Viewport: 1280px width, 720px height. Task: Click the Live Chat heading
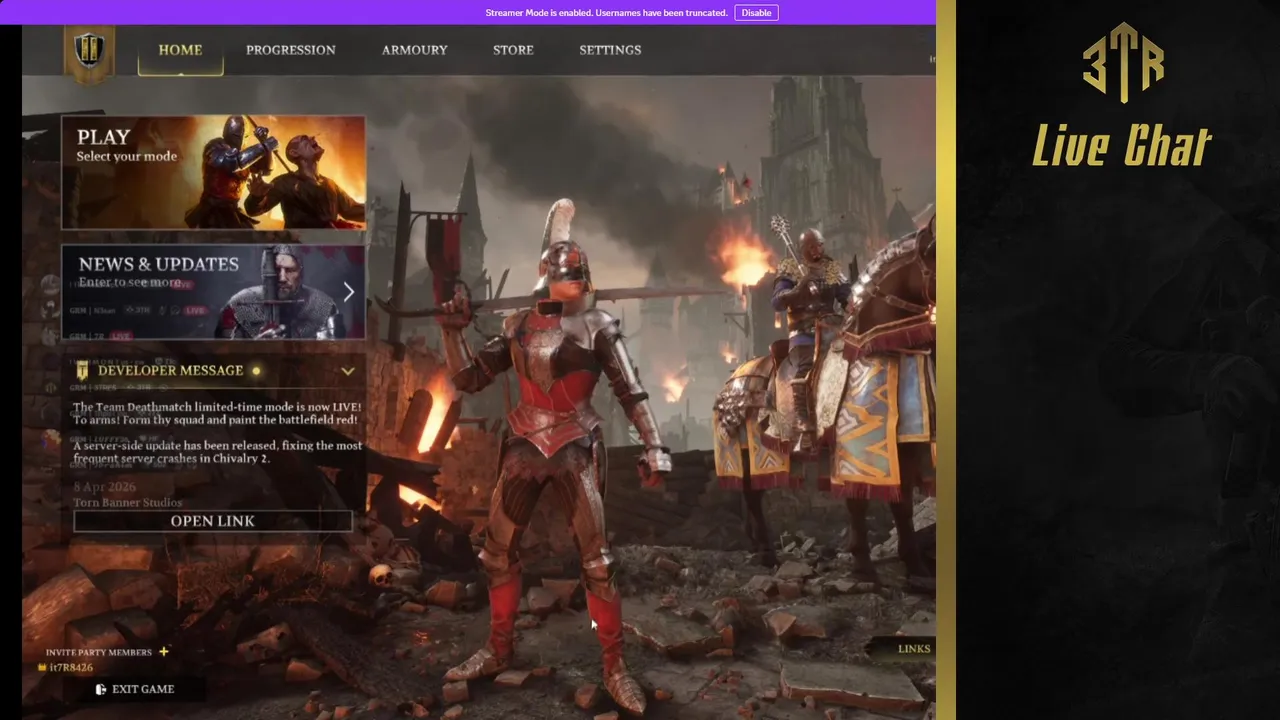(1122, 146)
